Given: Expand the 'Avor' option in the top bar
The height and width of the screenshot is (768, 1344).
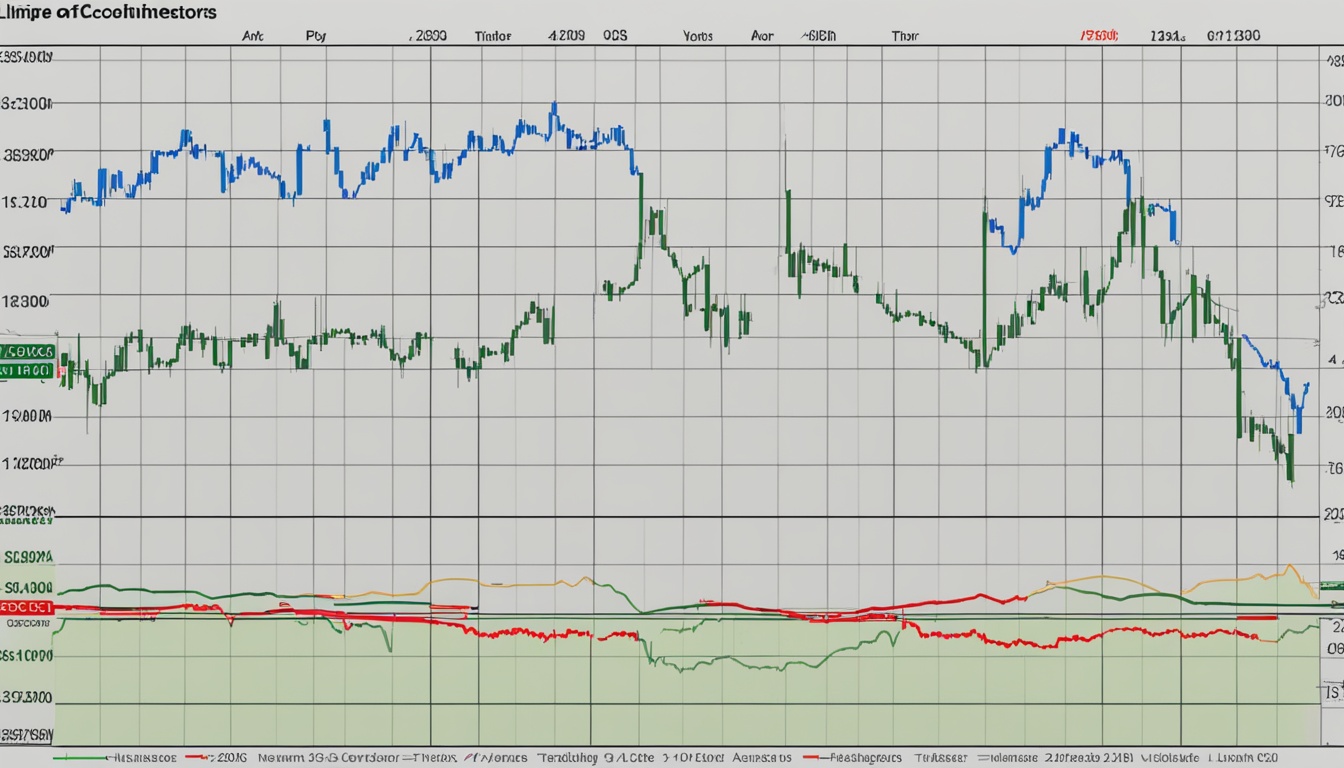Looking at the screenshot, I should pyautogui.click(x=762, y=35).
